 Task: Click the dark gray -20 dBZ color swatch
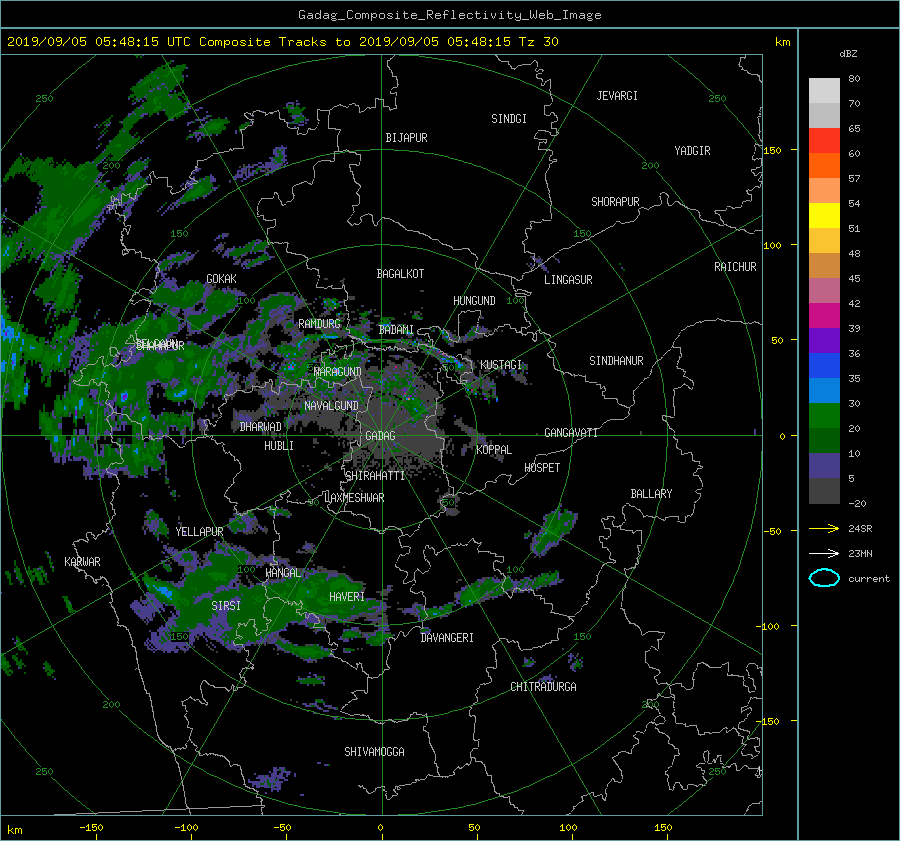pyautogui.click(x=824, y=491)
